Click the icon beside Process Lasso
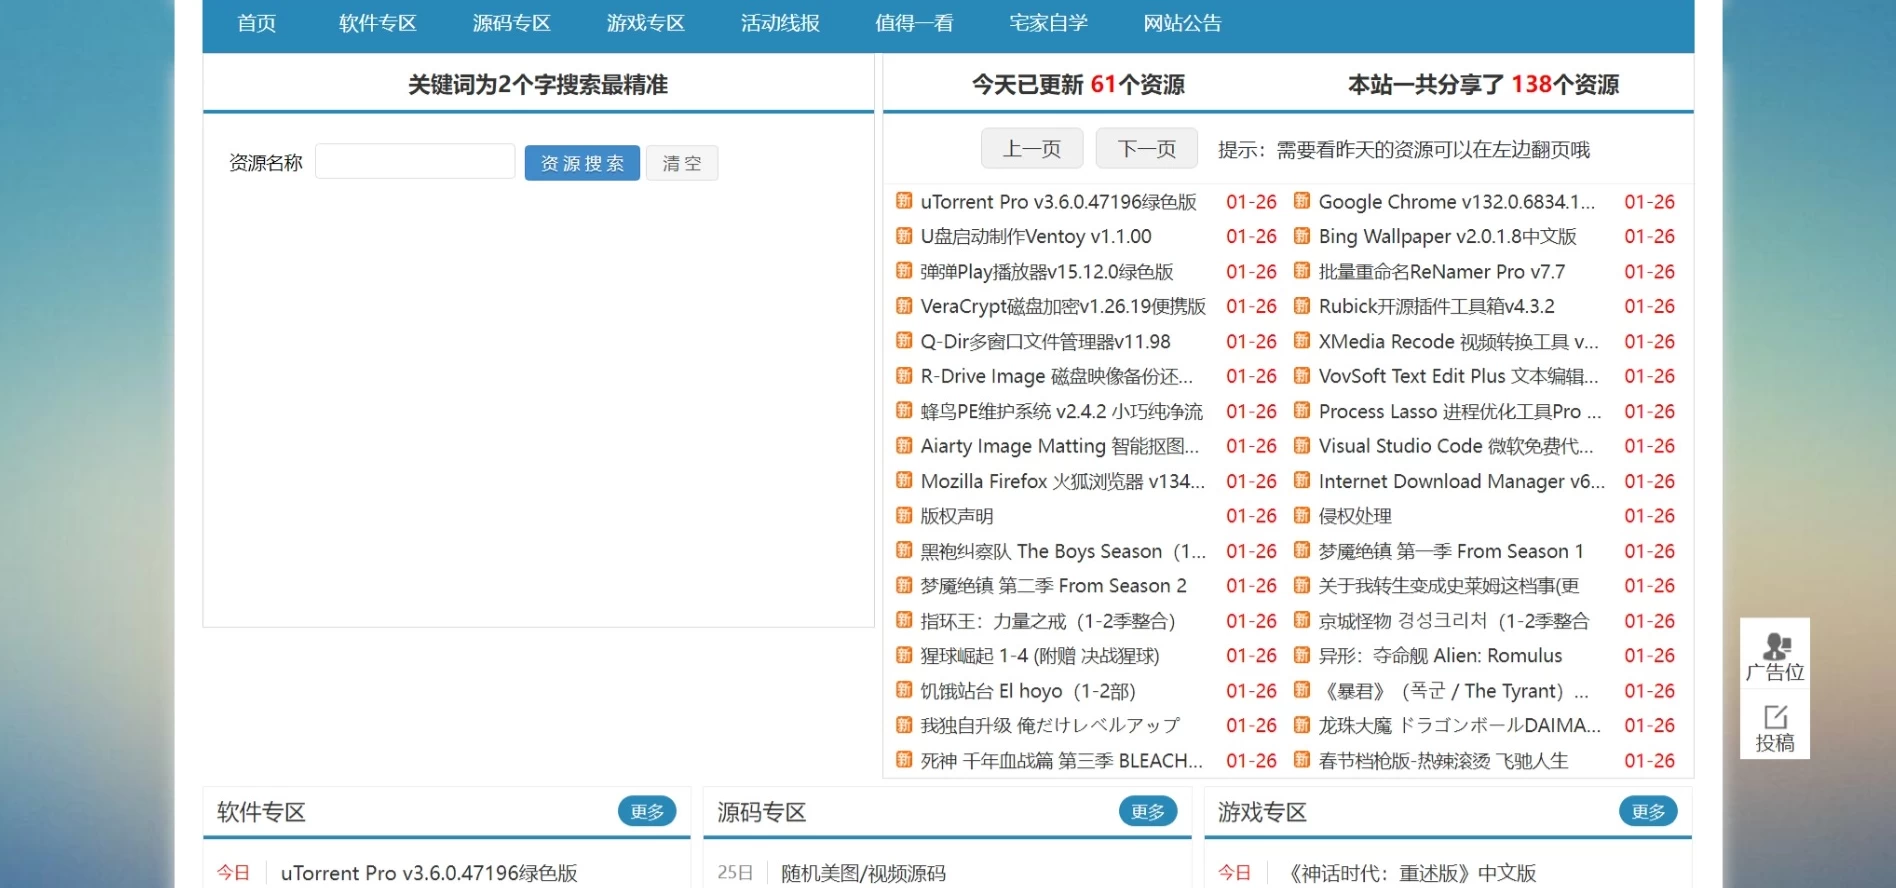 (1302, 411)
